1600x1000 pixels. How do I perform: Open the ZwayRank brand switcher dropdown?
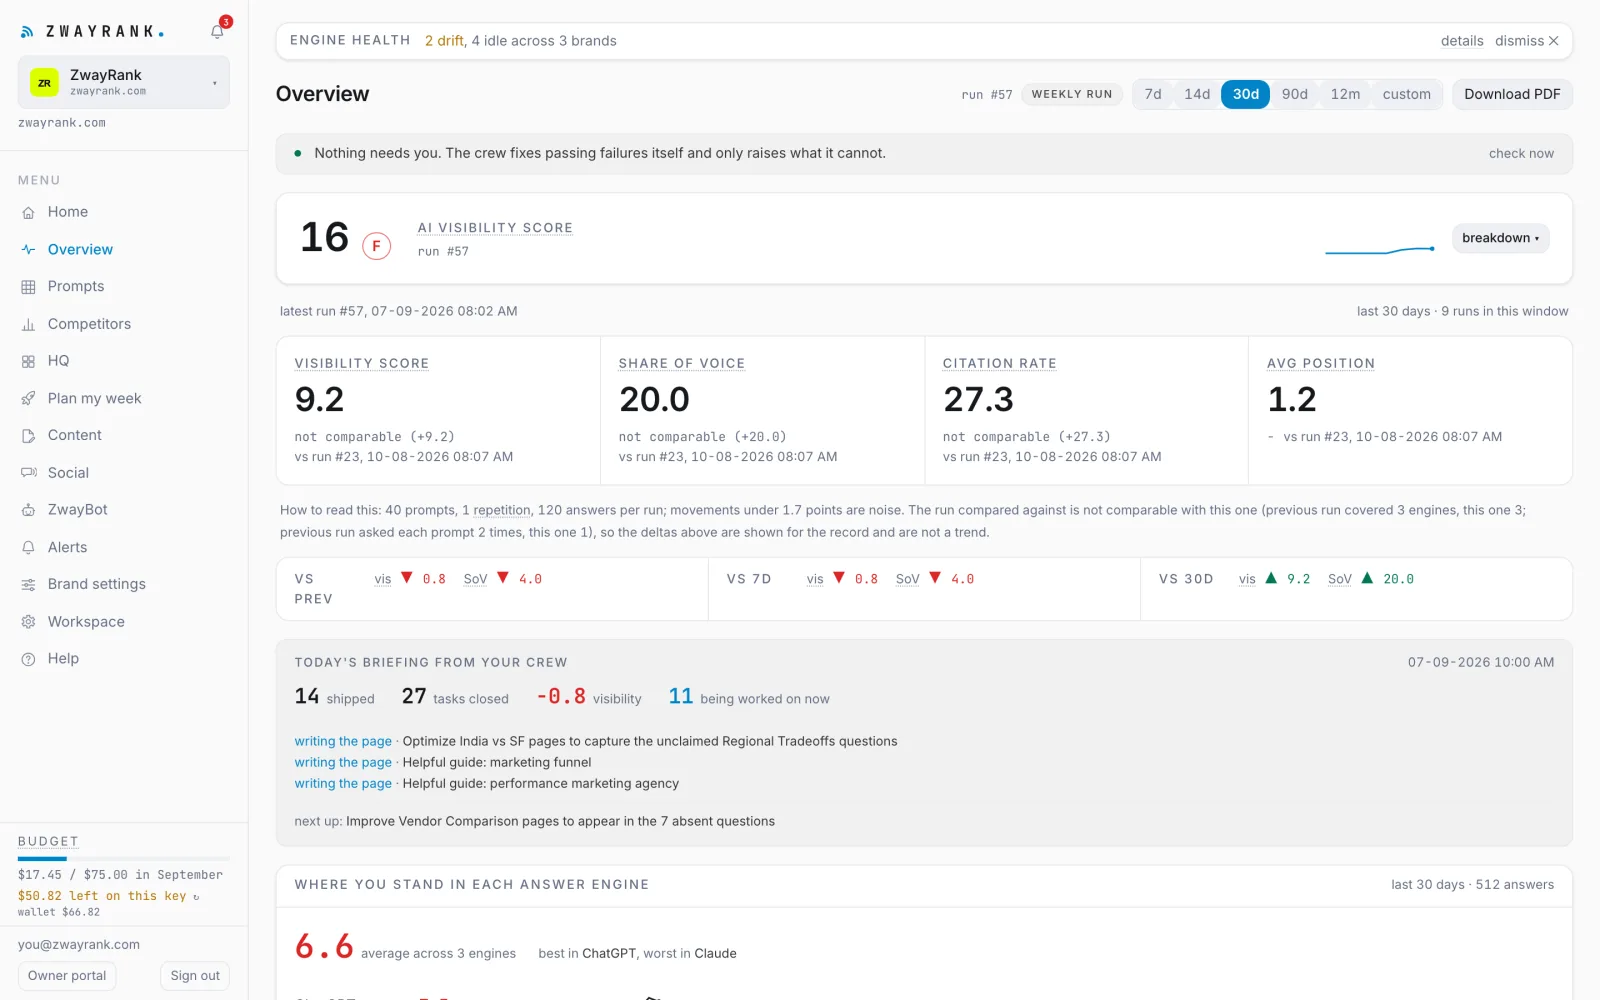coord(124,82)
